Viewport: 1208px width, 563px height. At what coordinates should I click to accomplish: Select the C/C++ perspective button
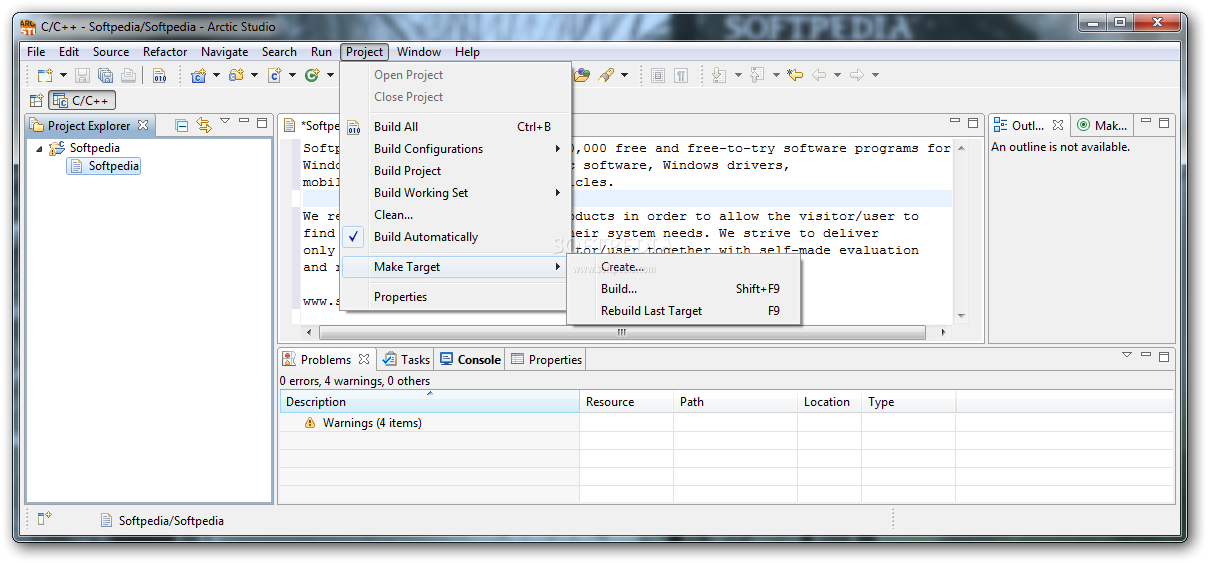click(x=83, y=100)
